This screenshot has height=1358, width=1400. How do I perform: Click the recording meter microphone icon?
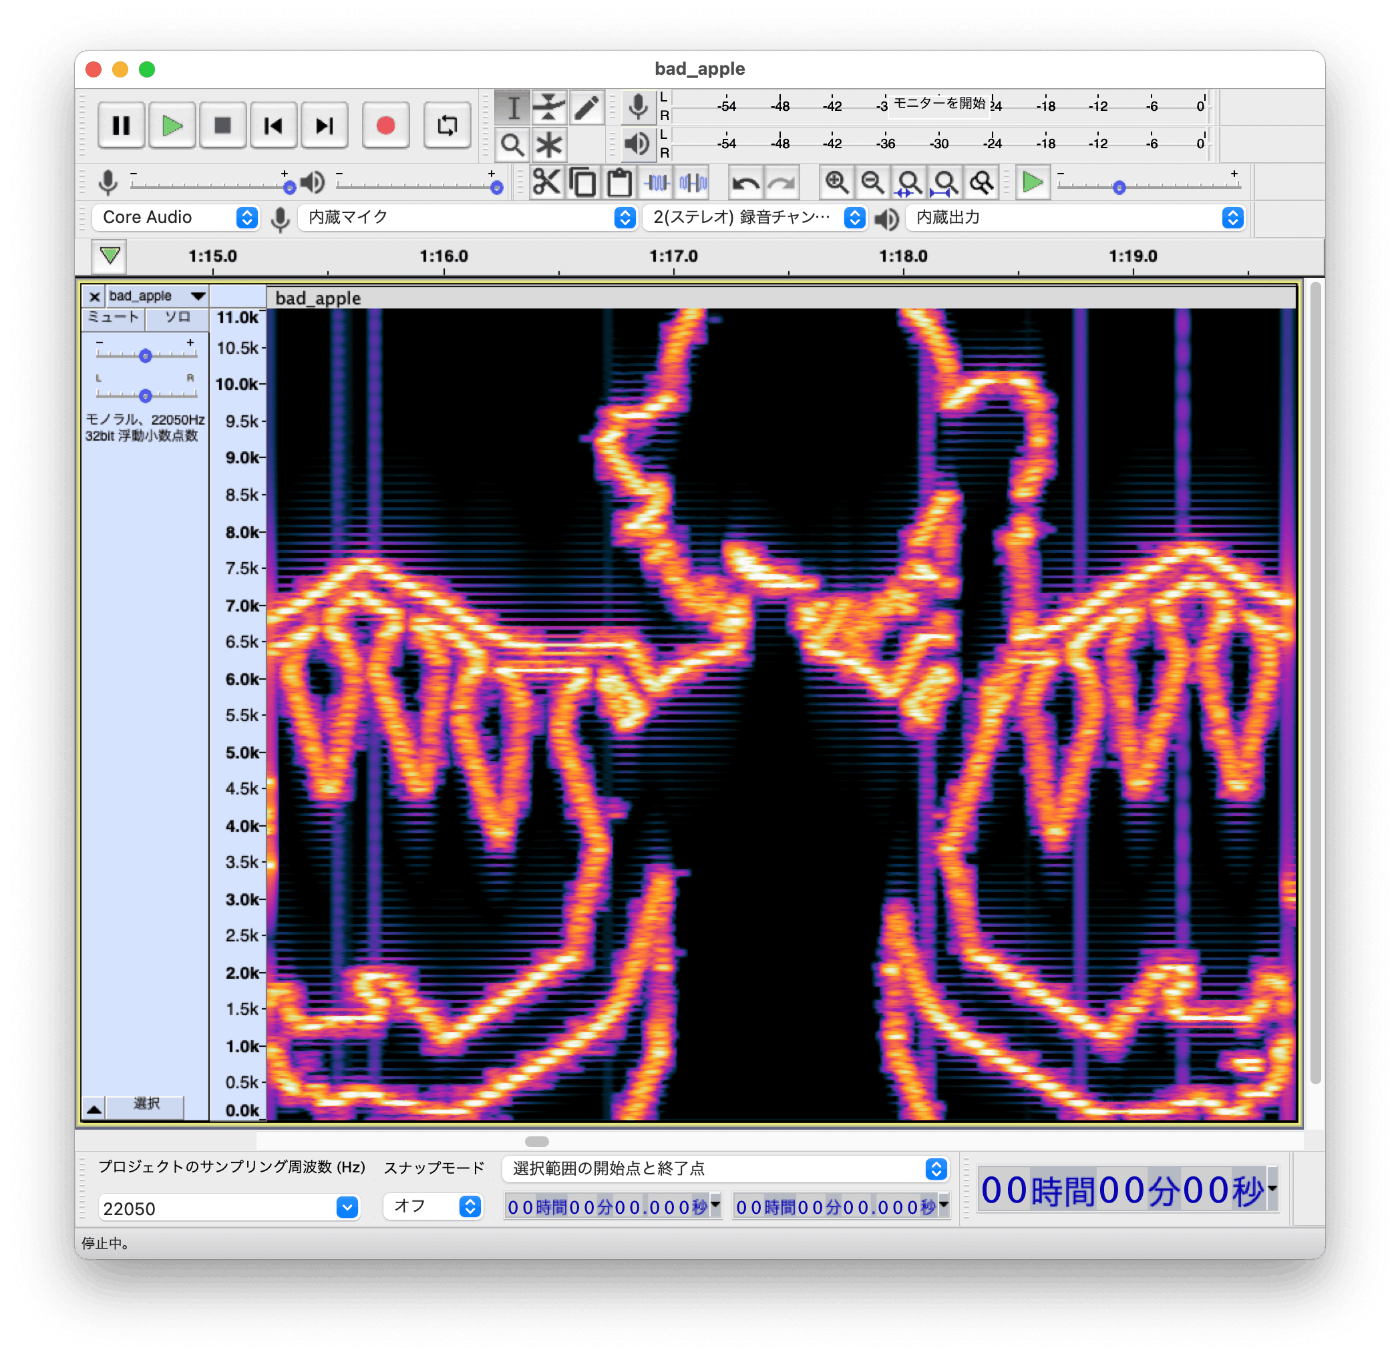pyautogui.click(x=637, y=107)
